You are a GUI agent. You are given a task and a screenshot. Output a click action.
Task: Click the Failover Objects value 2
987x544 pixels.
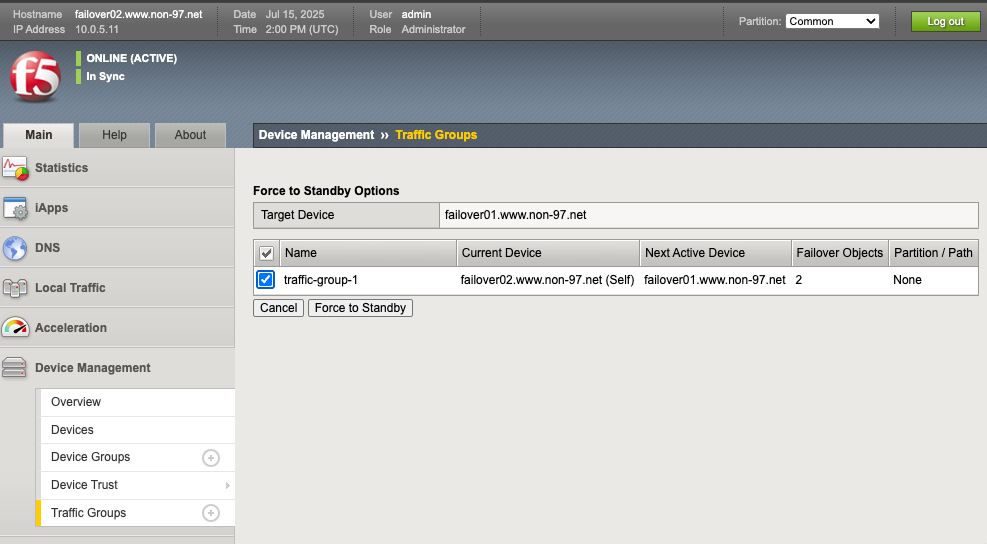[798, 280]
